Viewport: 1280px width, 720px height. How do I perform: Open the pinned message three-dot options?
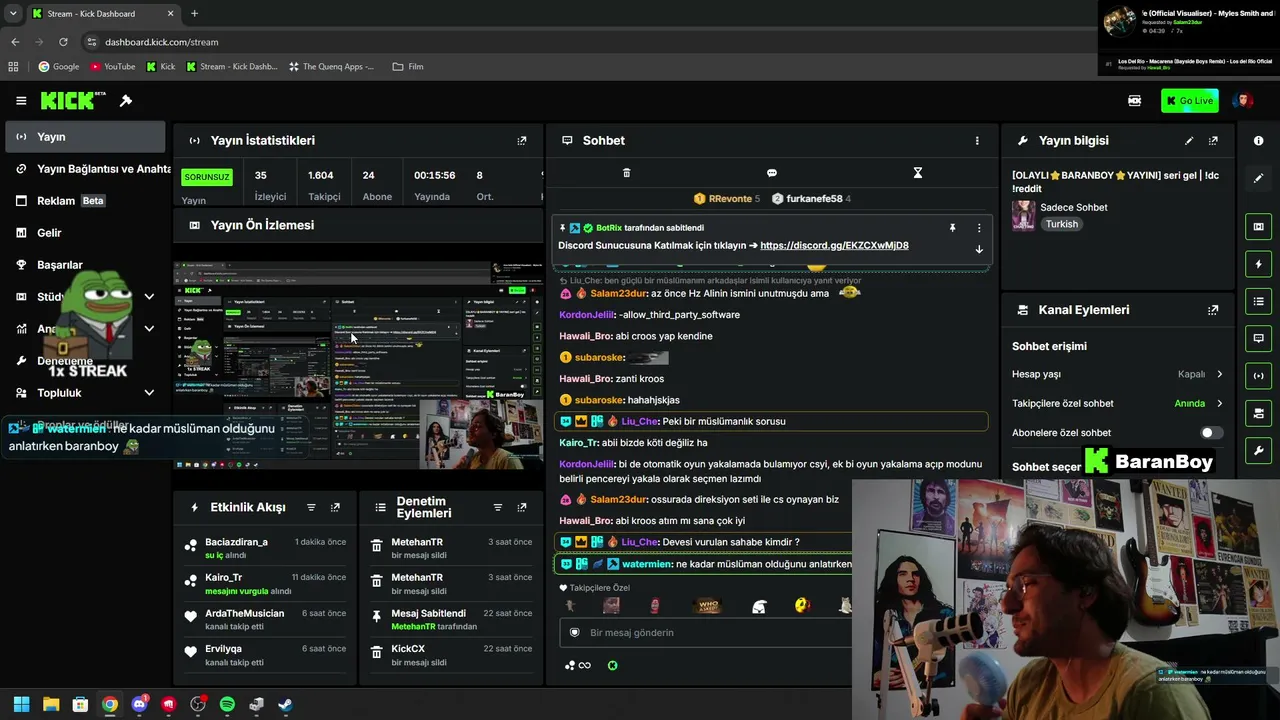coord(979,228)
